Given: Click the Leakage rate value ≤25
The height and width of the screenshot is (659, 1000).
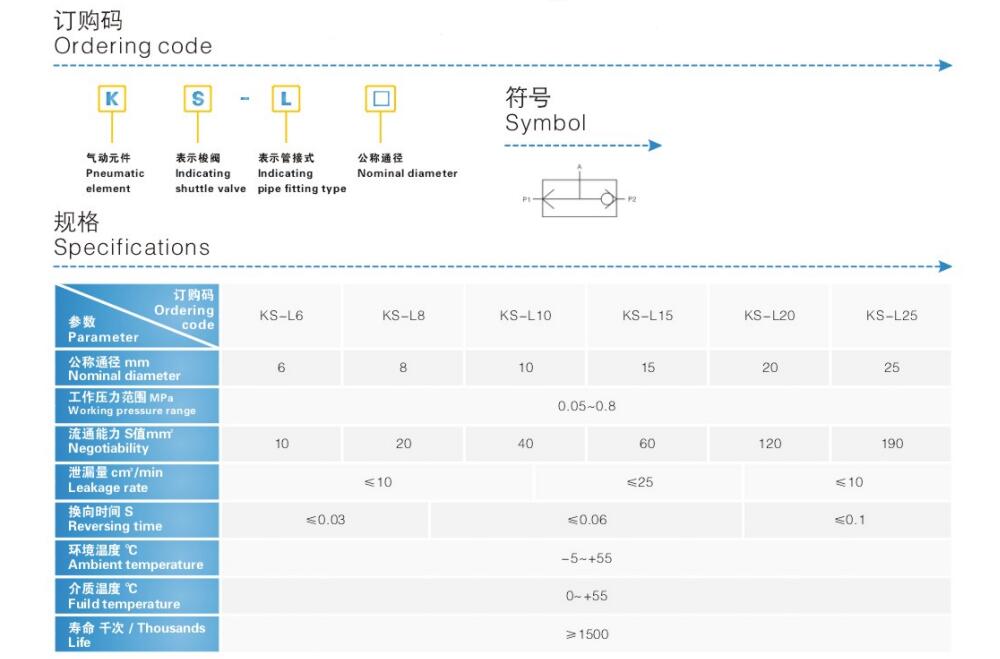Looking at the screenshot, I should pyautogui.click(x=639, y=482).
